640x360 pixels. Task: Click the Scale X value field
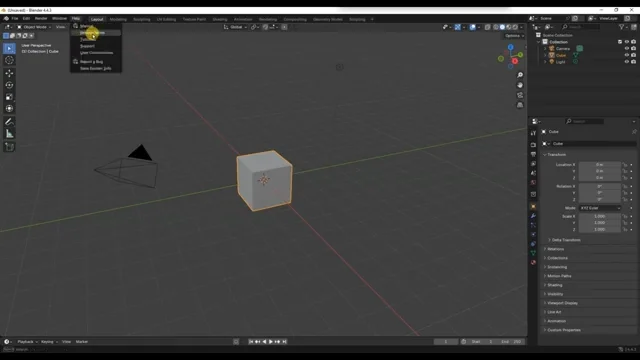(x=600, y=216)
